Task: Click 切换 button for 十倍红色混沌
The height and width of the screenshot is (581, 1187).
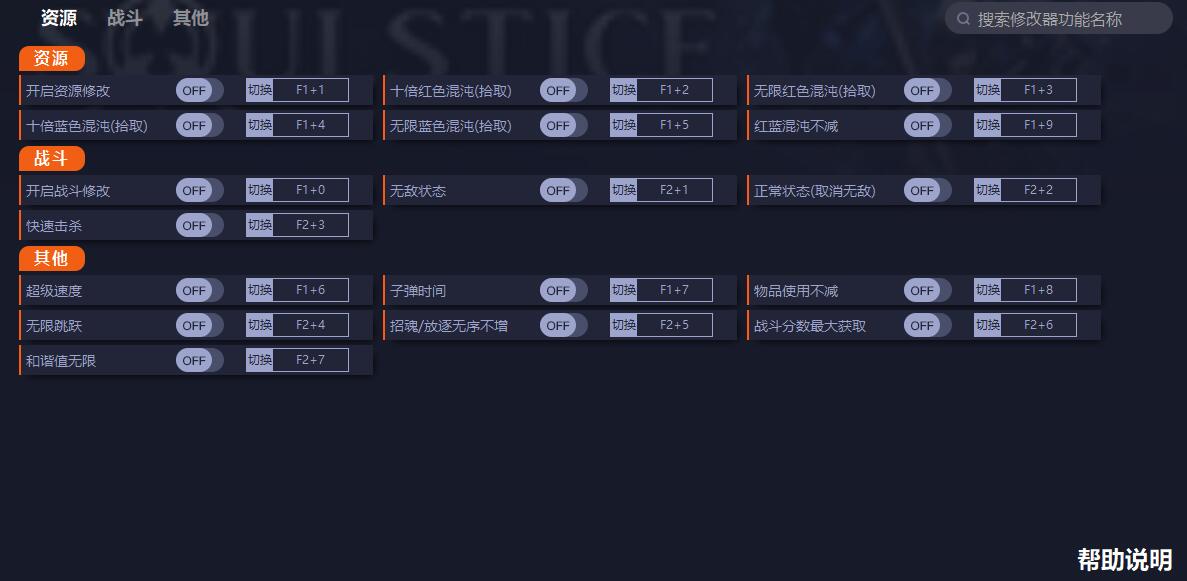Action: click(624, 90)
